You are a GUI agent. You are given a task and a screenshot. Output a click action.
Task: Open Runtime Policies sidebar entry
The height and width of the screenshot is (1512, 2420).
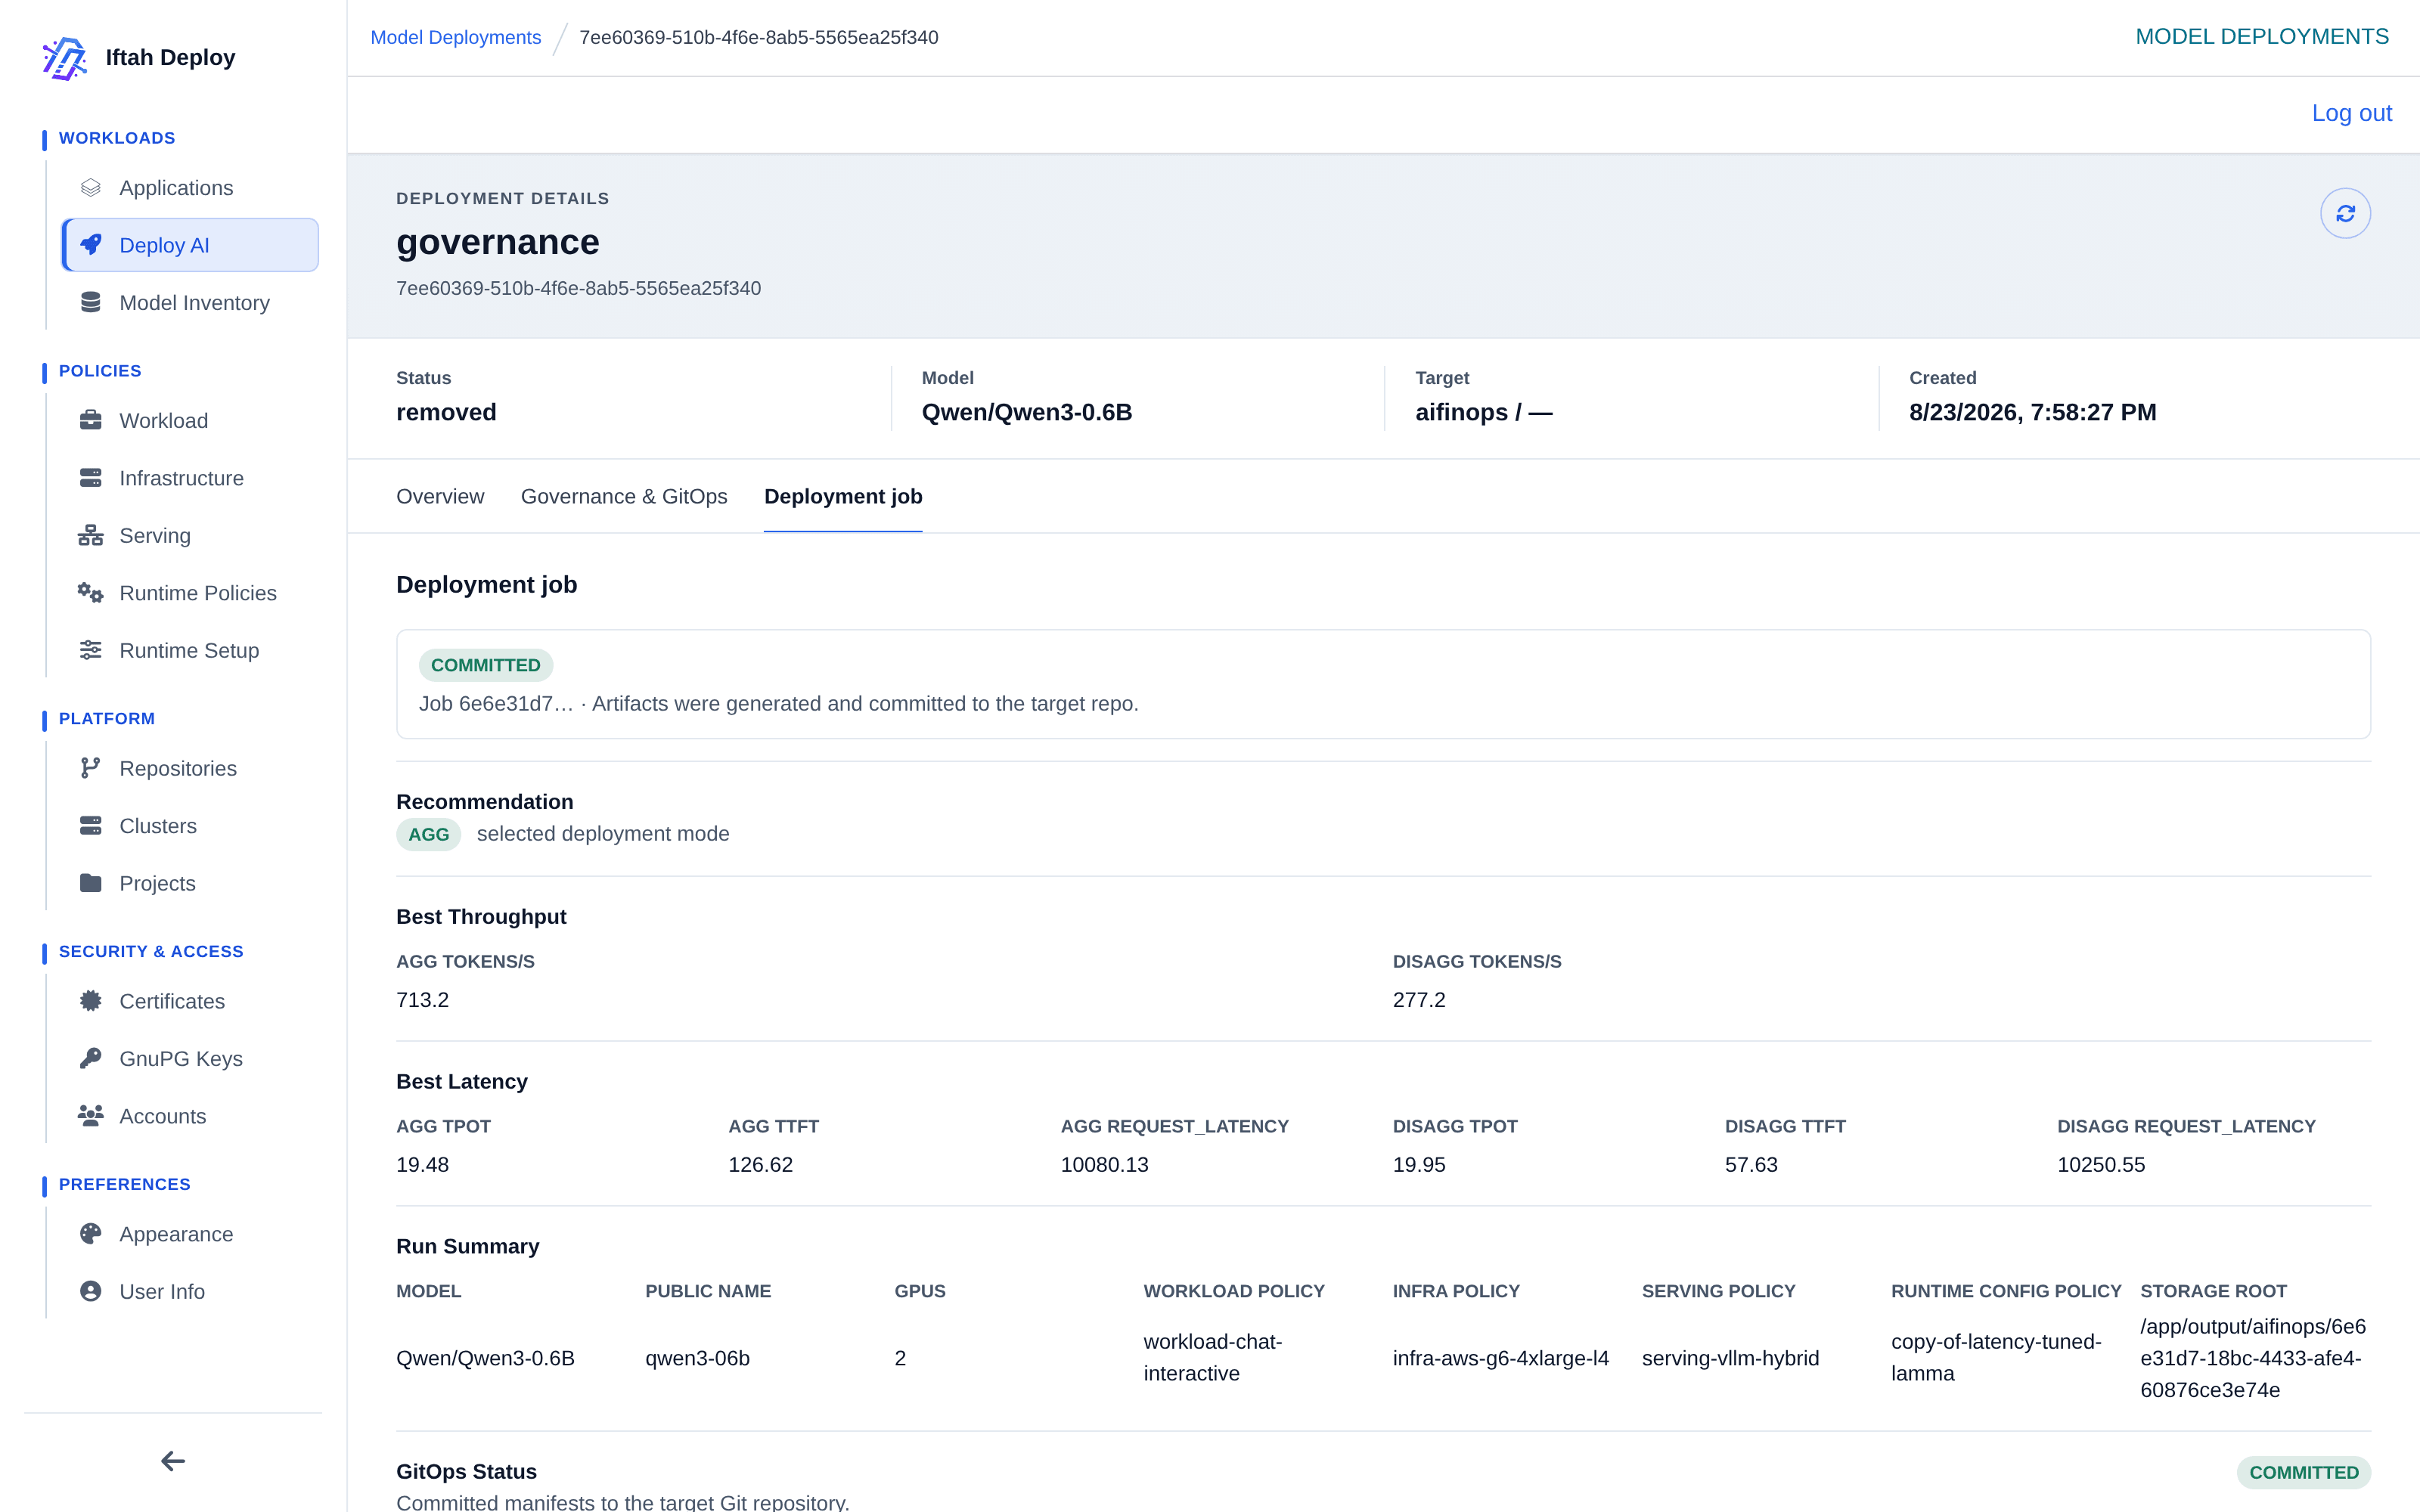point(190,593)
